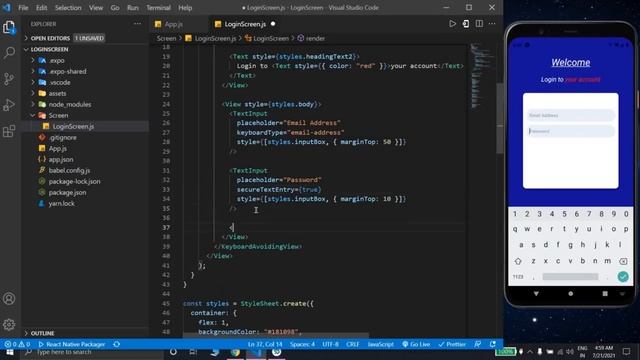The width and height of the screenshot is (640, 360).
Task: Open Cortana circle on taskbar
Action: coord(173,352)
